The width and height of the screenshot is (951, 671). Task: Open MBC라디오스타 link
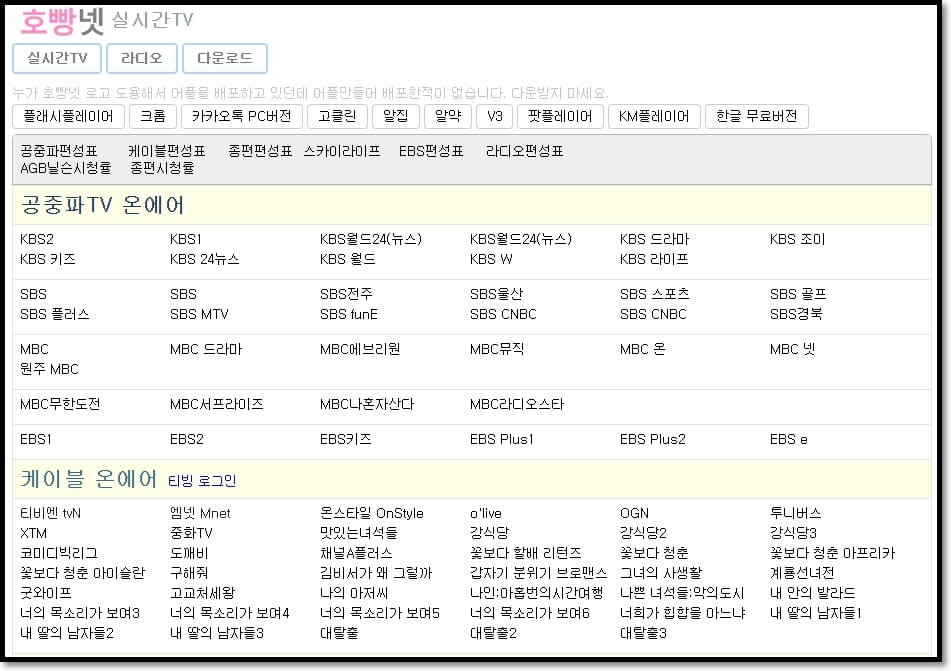coord(517,404)
